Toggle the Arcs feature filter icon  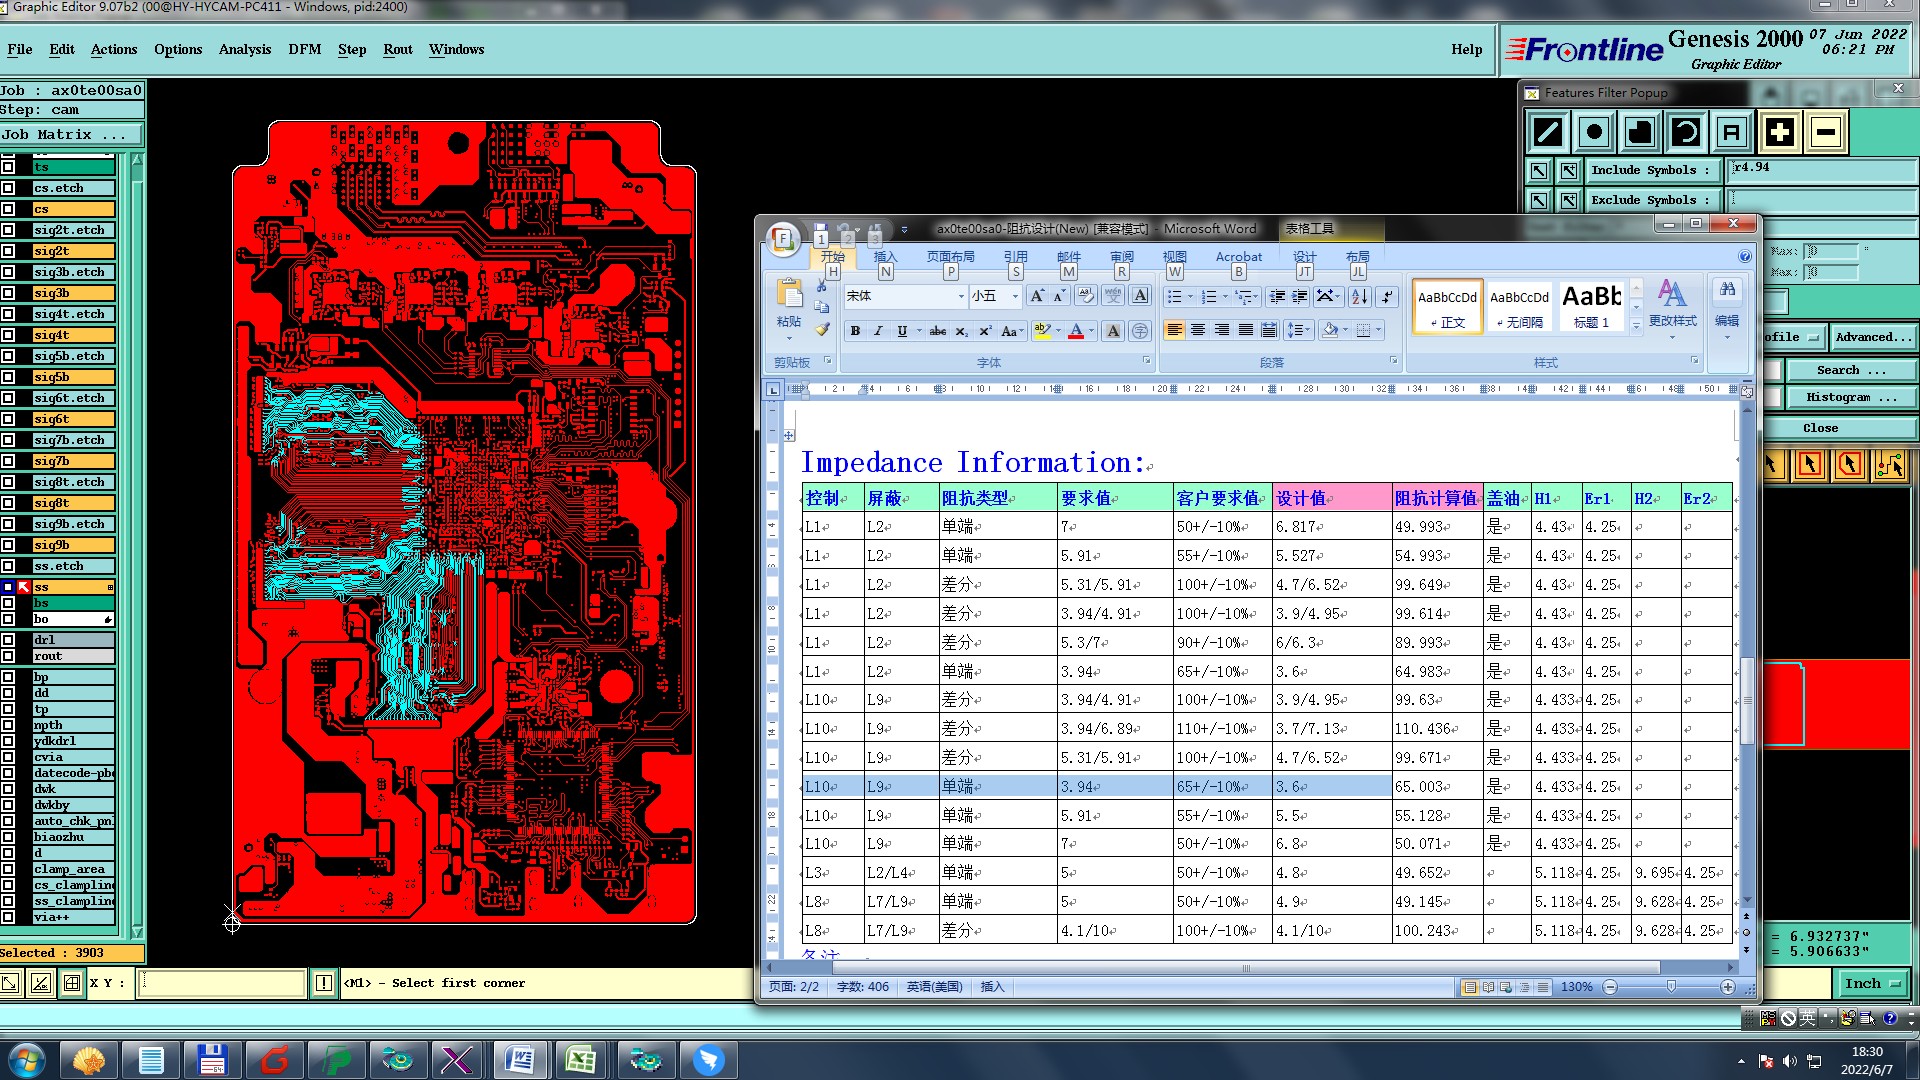point(1686,132)
